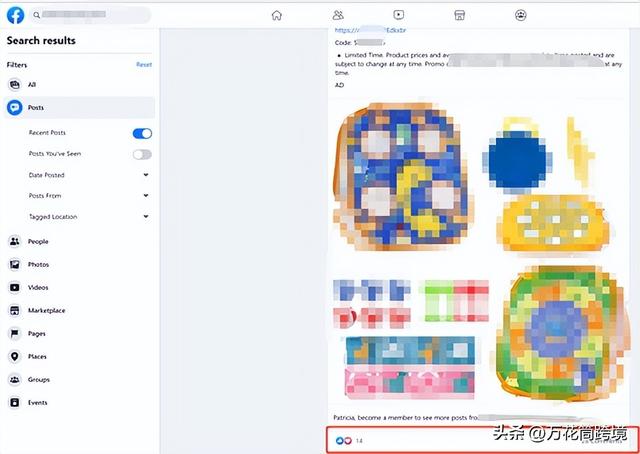This screenshot has height=454, width=640.
Task: Turn off the Recent Posts toggle
Action: [142, 133]
